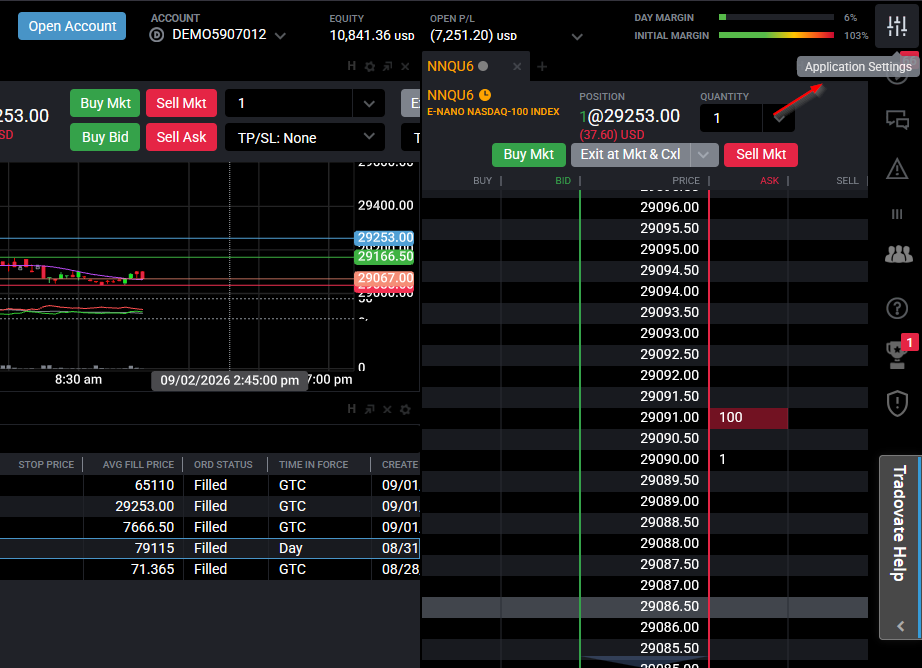Select the order row with Day time in force
The height and width of the screenshot is (668, 922).
(210, 548)
